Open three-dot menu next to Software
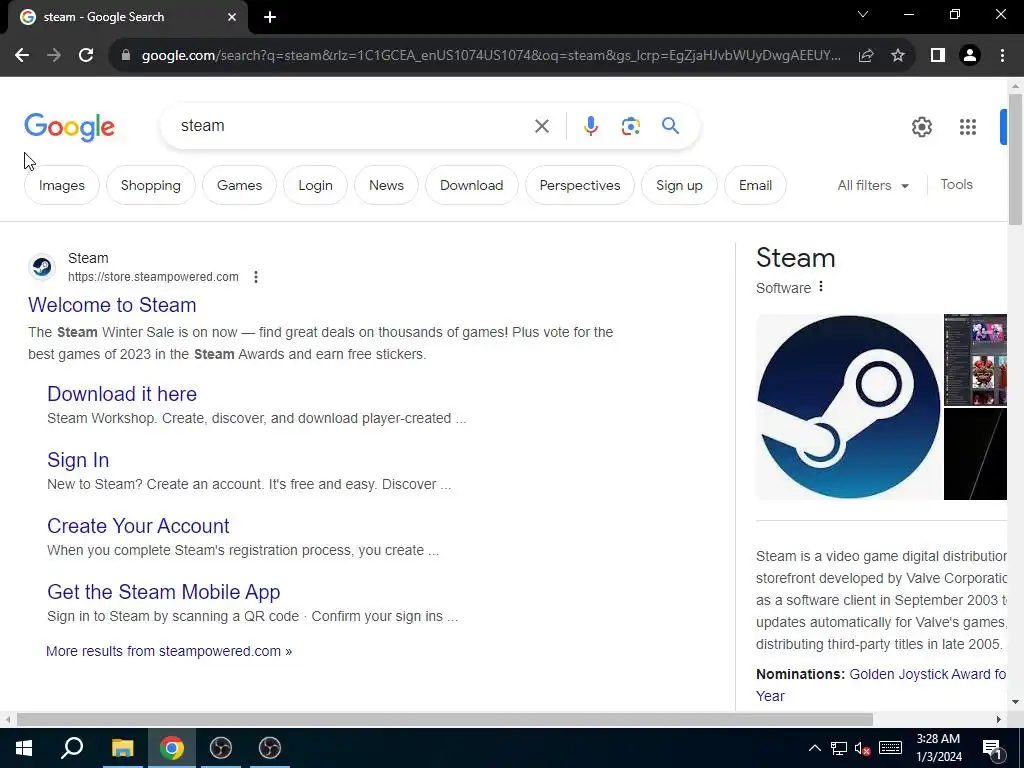Image resolution: width=1024 pixels, height=768 pixels. pos(821,287)
